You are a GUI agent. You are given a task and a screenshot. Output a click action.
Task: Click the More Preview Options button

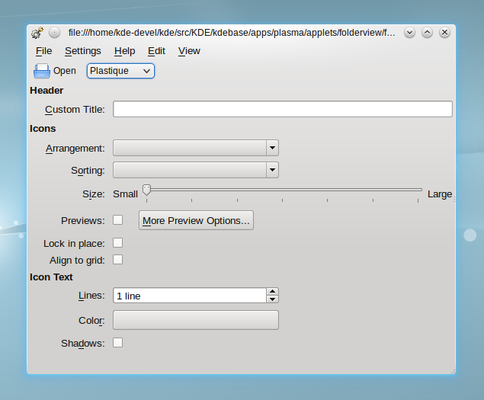[x=196, y=220]
